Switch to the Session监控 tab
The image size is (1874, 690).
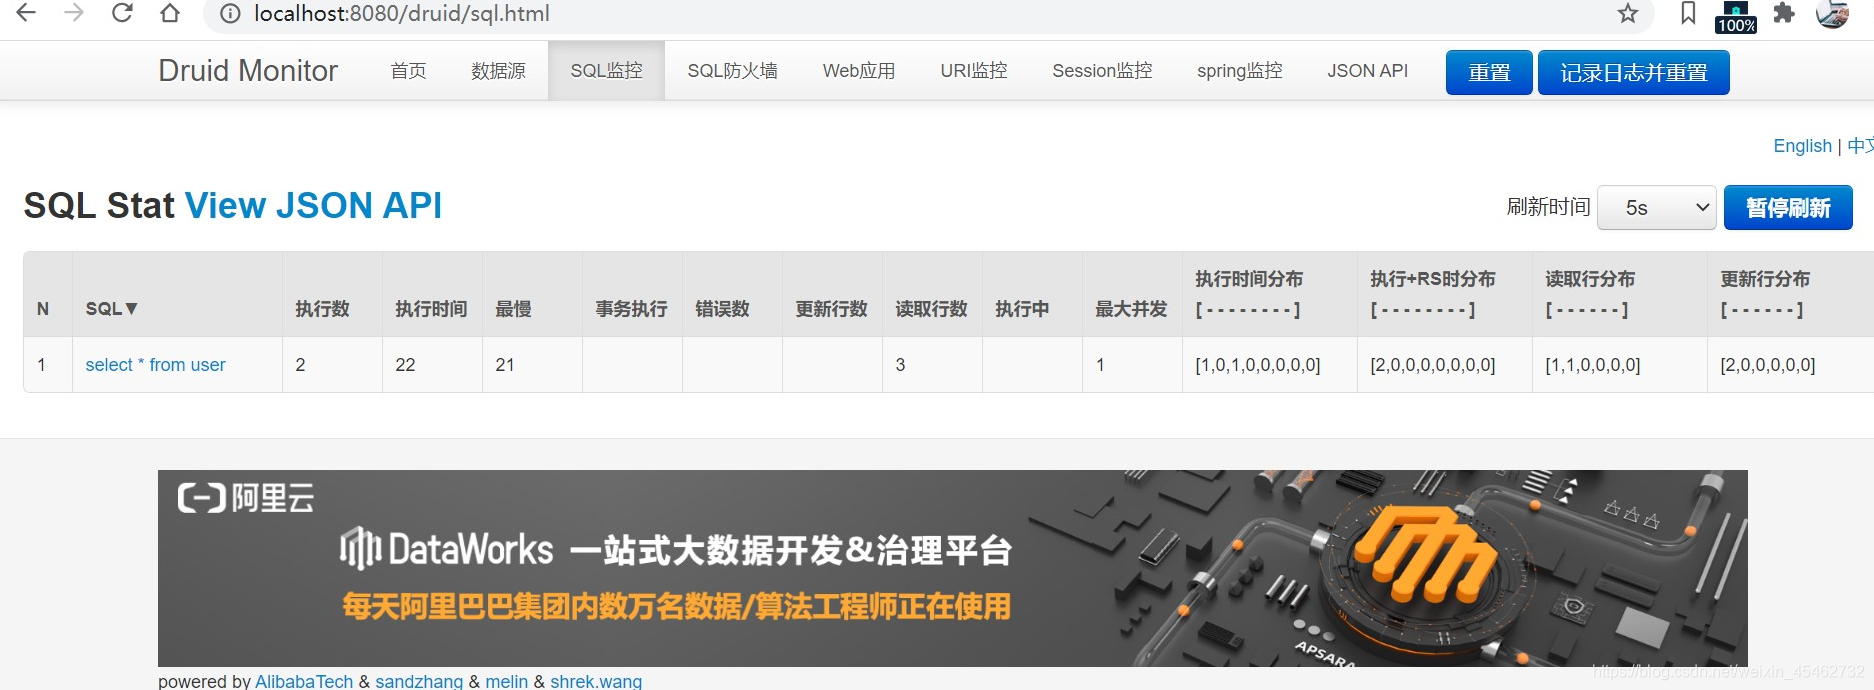1102,71
